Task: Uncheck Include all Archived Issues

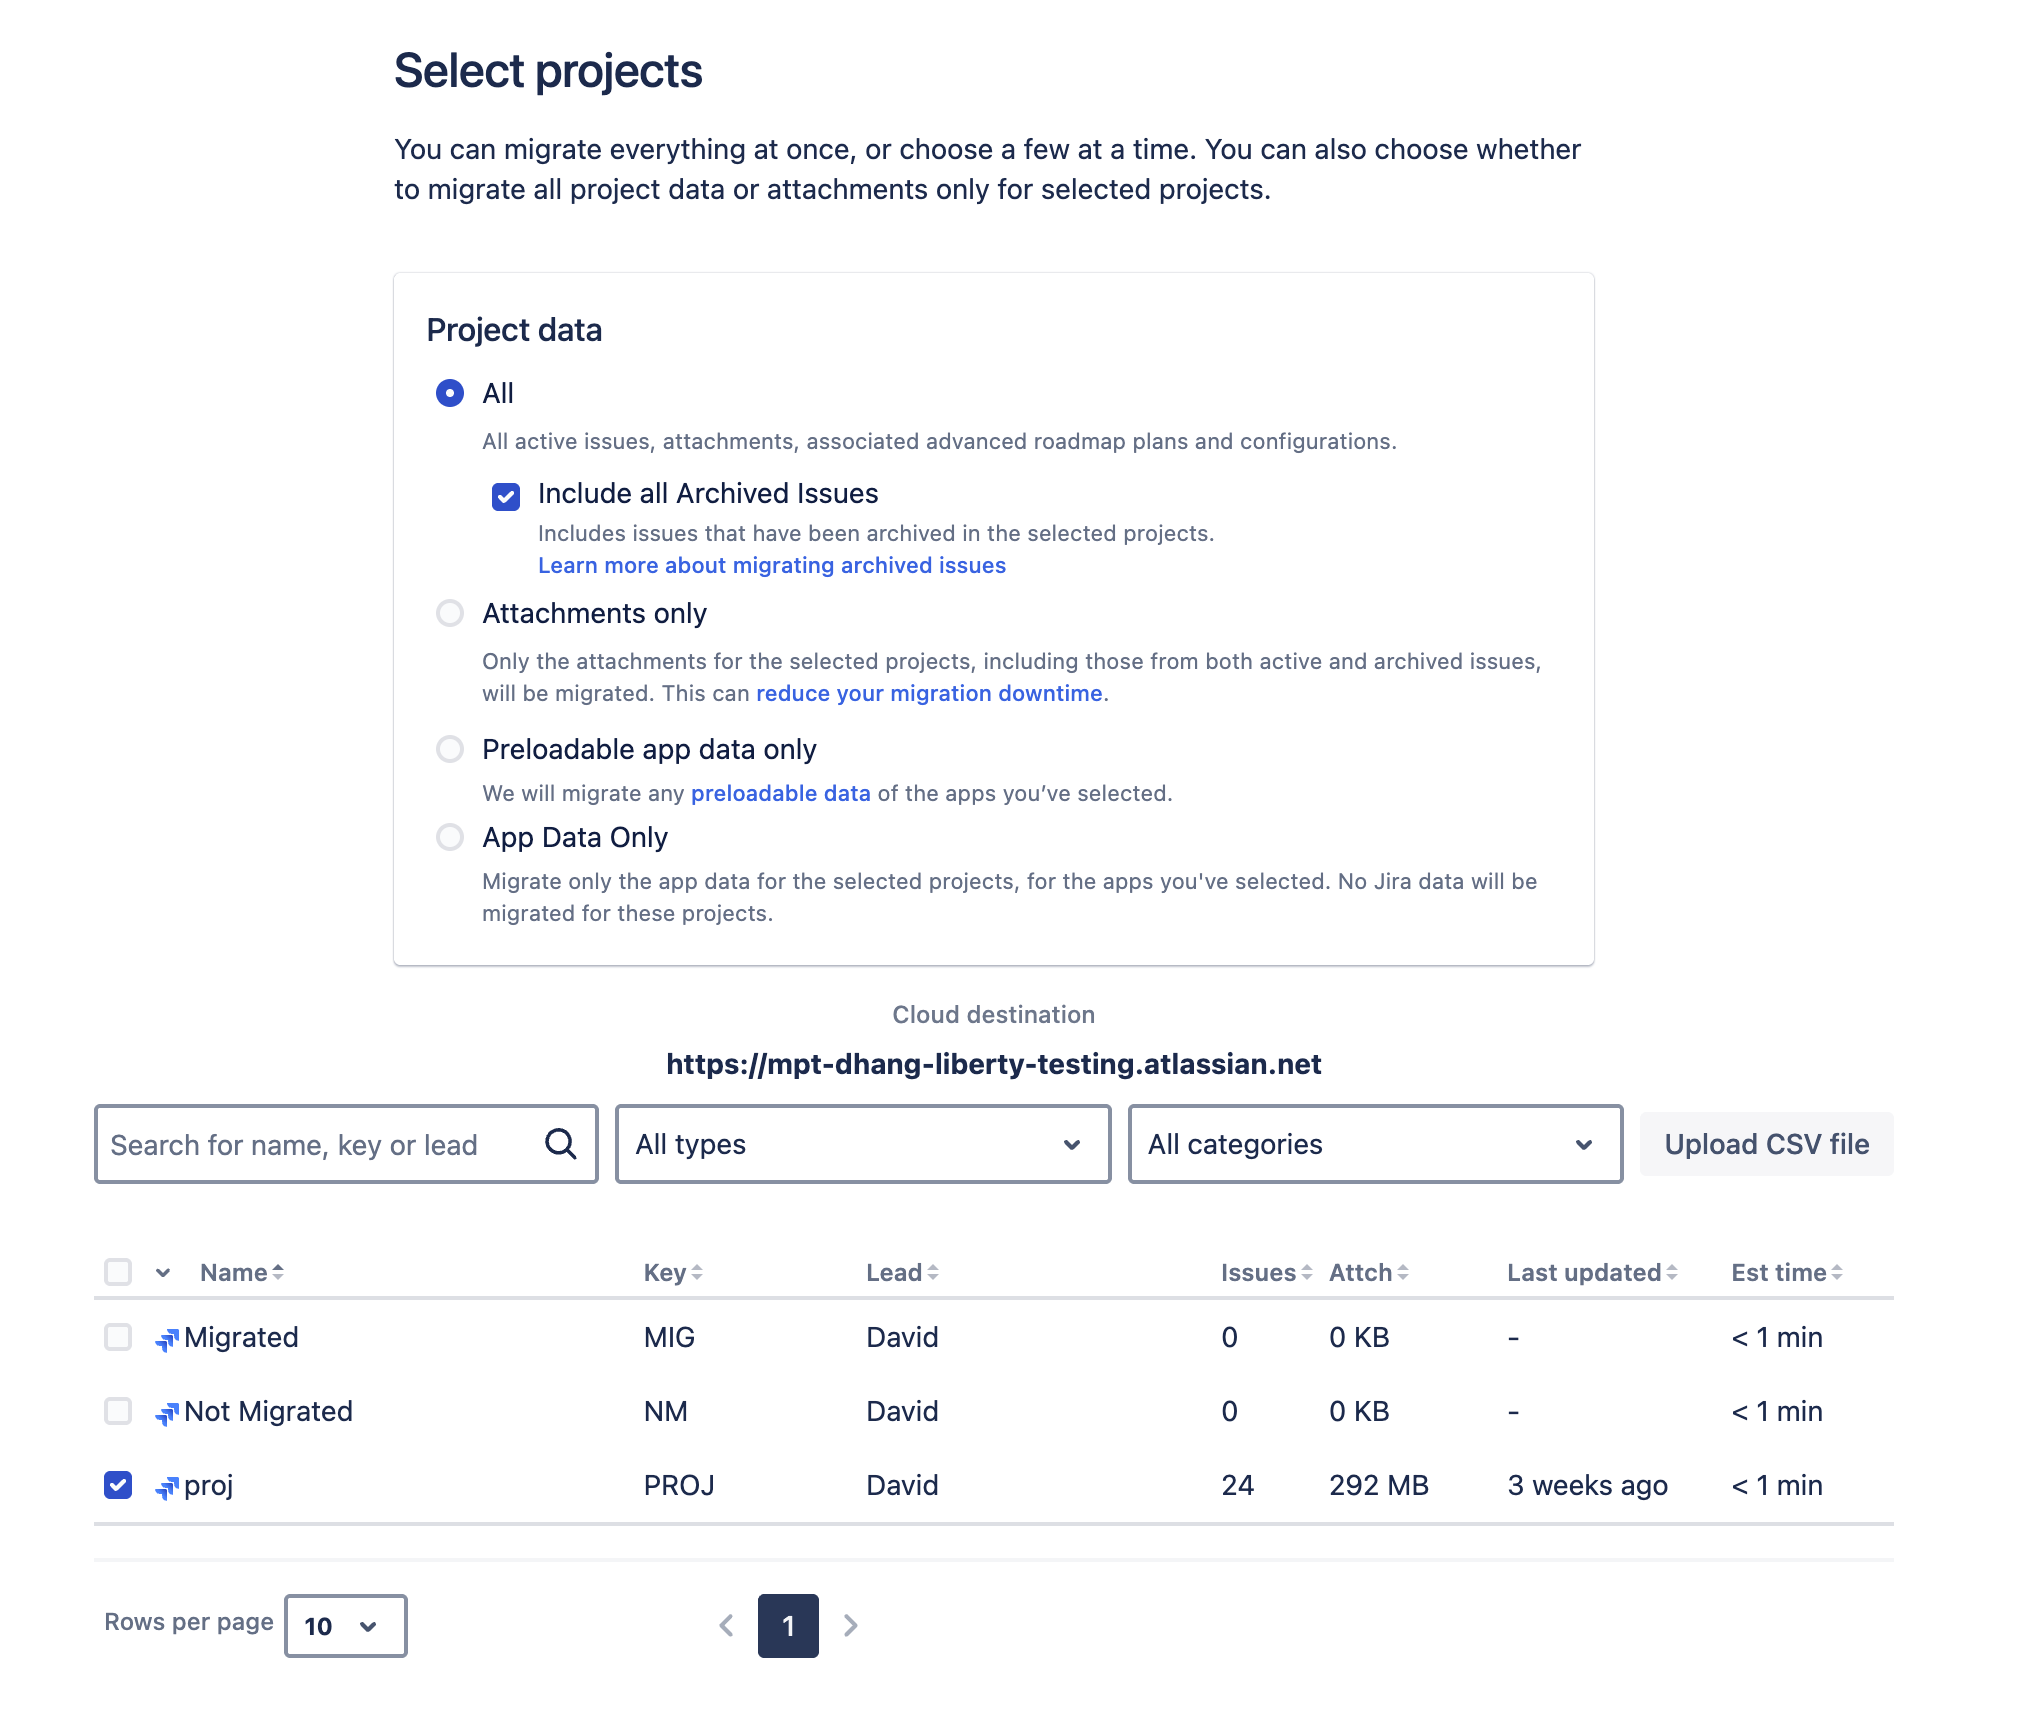Action: [505, 496]
